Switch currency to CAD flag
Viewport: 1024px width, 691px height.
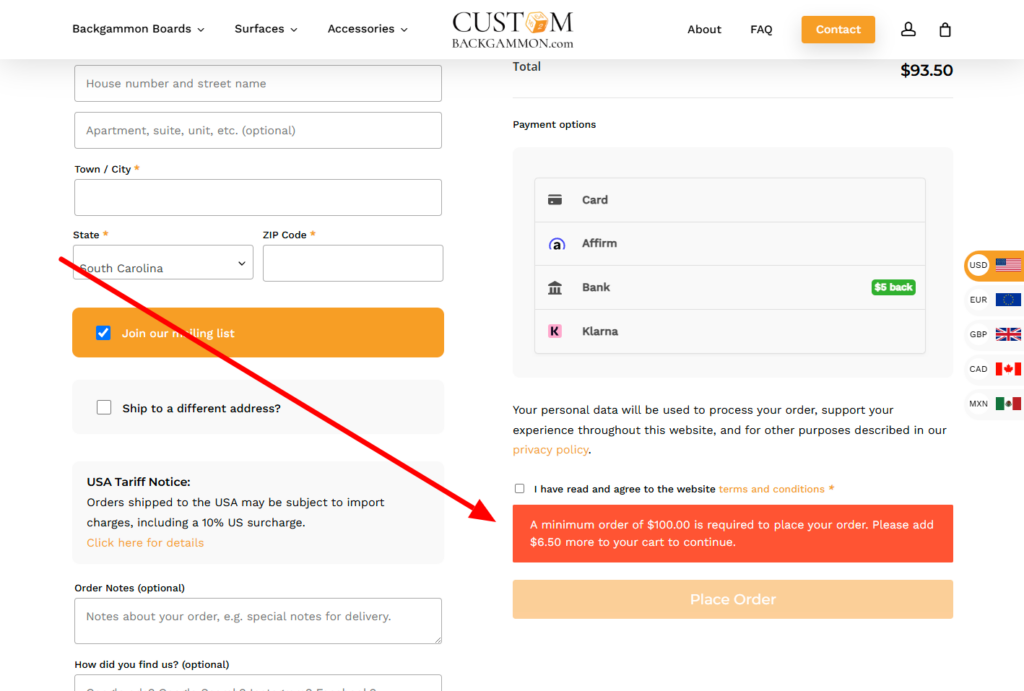(x=1008, y=368)
